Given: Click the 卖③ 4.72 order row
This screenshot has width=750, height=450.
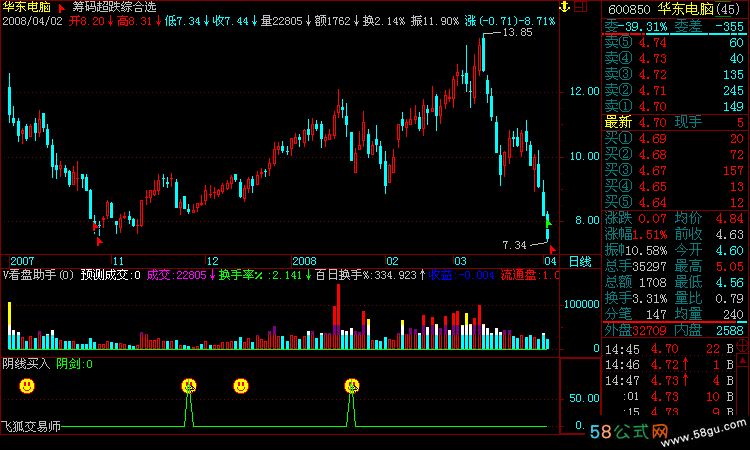Looking at the screenshot, I should [x=674, y=75].
